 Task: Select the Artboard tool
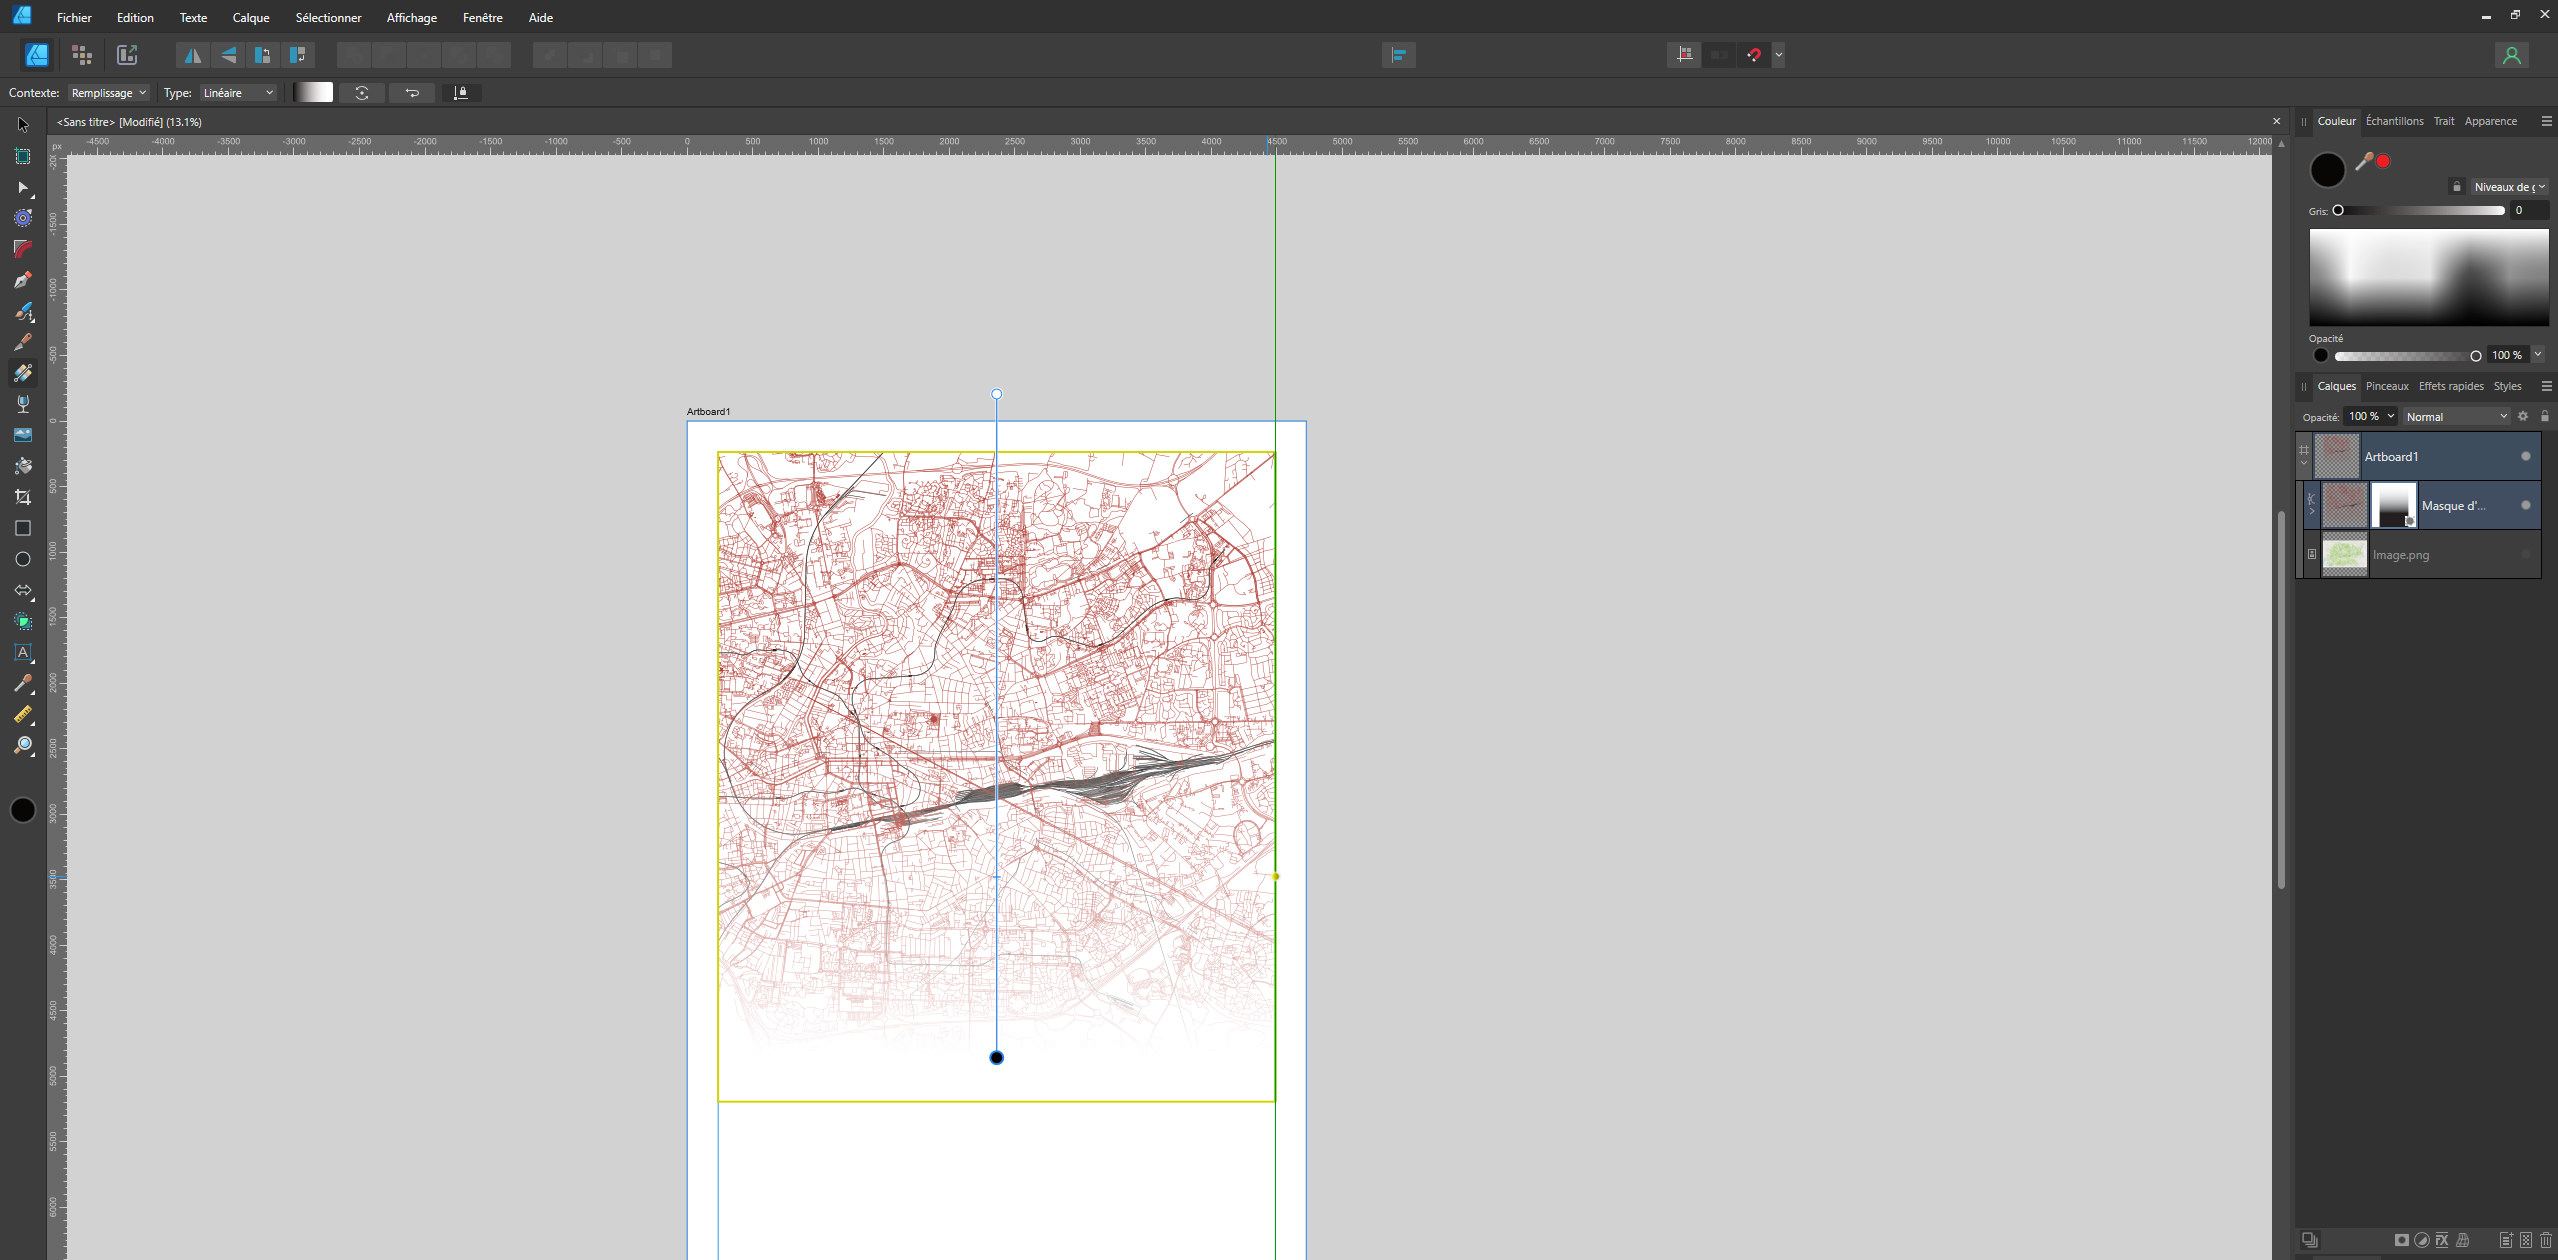(22, 156)
